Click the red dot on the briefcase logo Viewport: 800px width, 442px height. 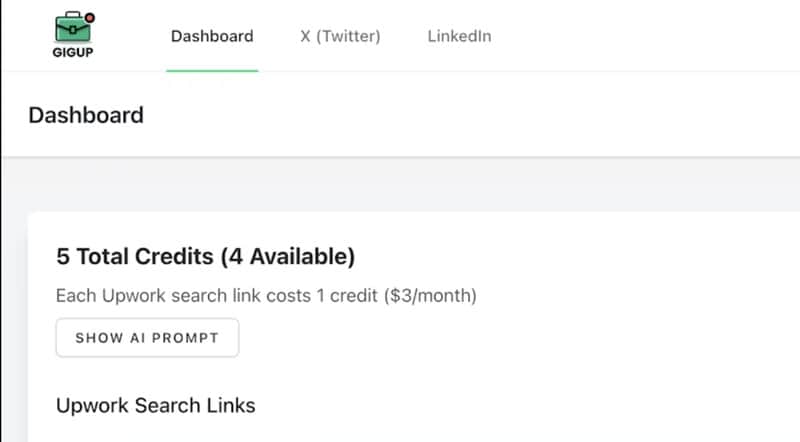(89, 17)
